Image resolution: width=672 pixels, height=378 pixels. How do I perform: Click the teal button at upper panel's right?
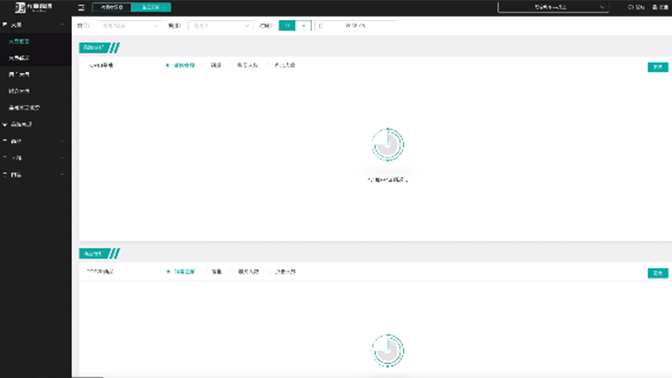point(657,67)
